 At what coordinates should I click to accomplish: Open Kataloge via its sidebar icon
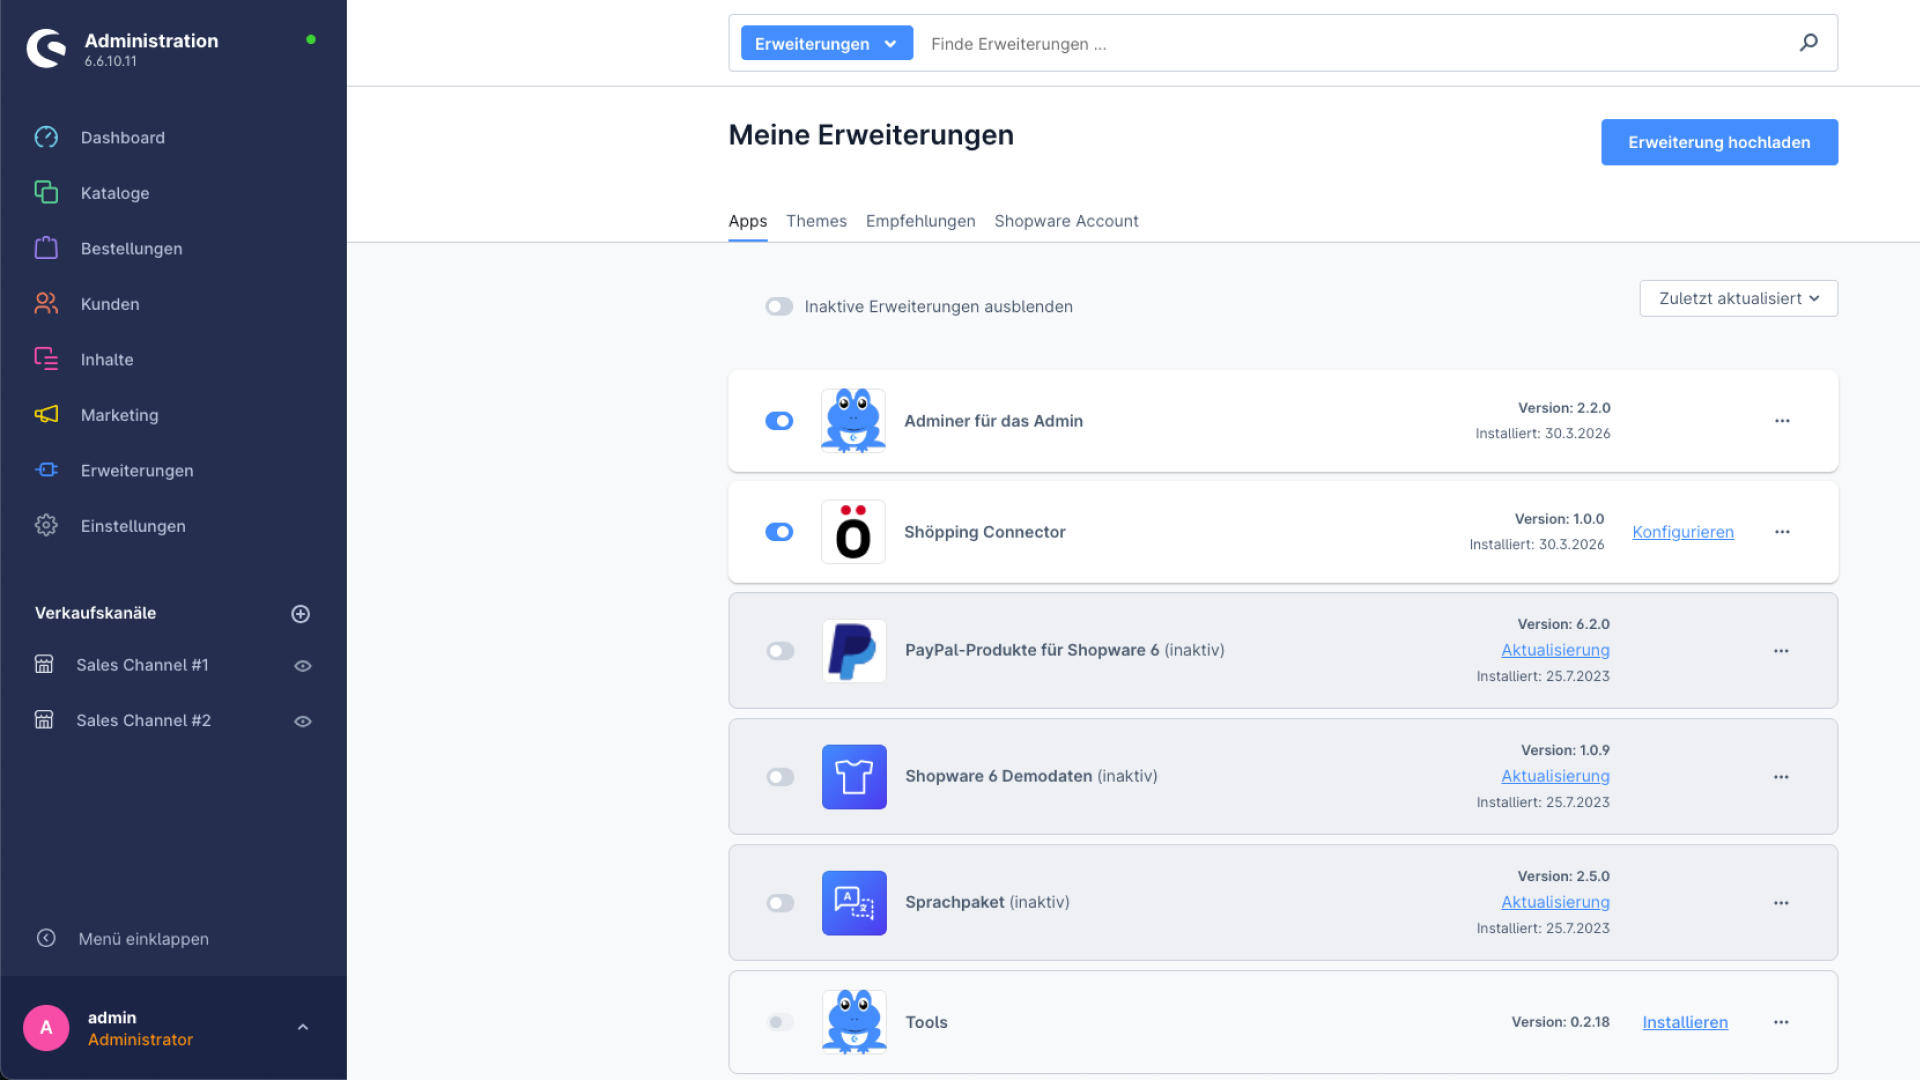46,192
